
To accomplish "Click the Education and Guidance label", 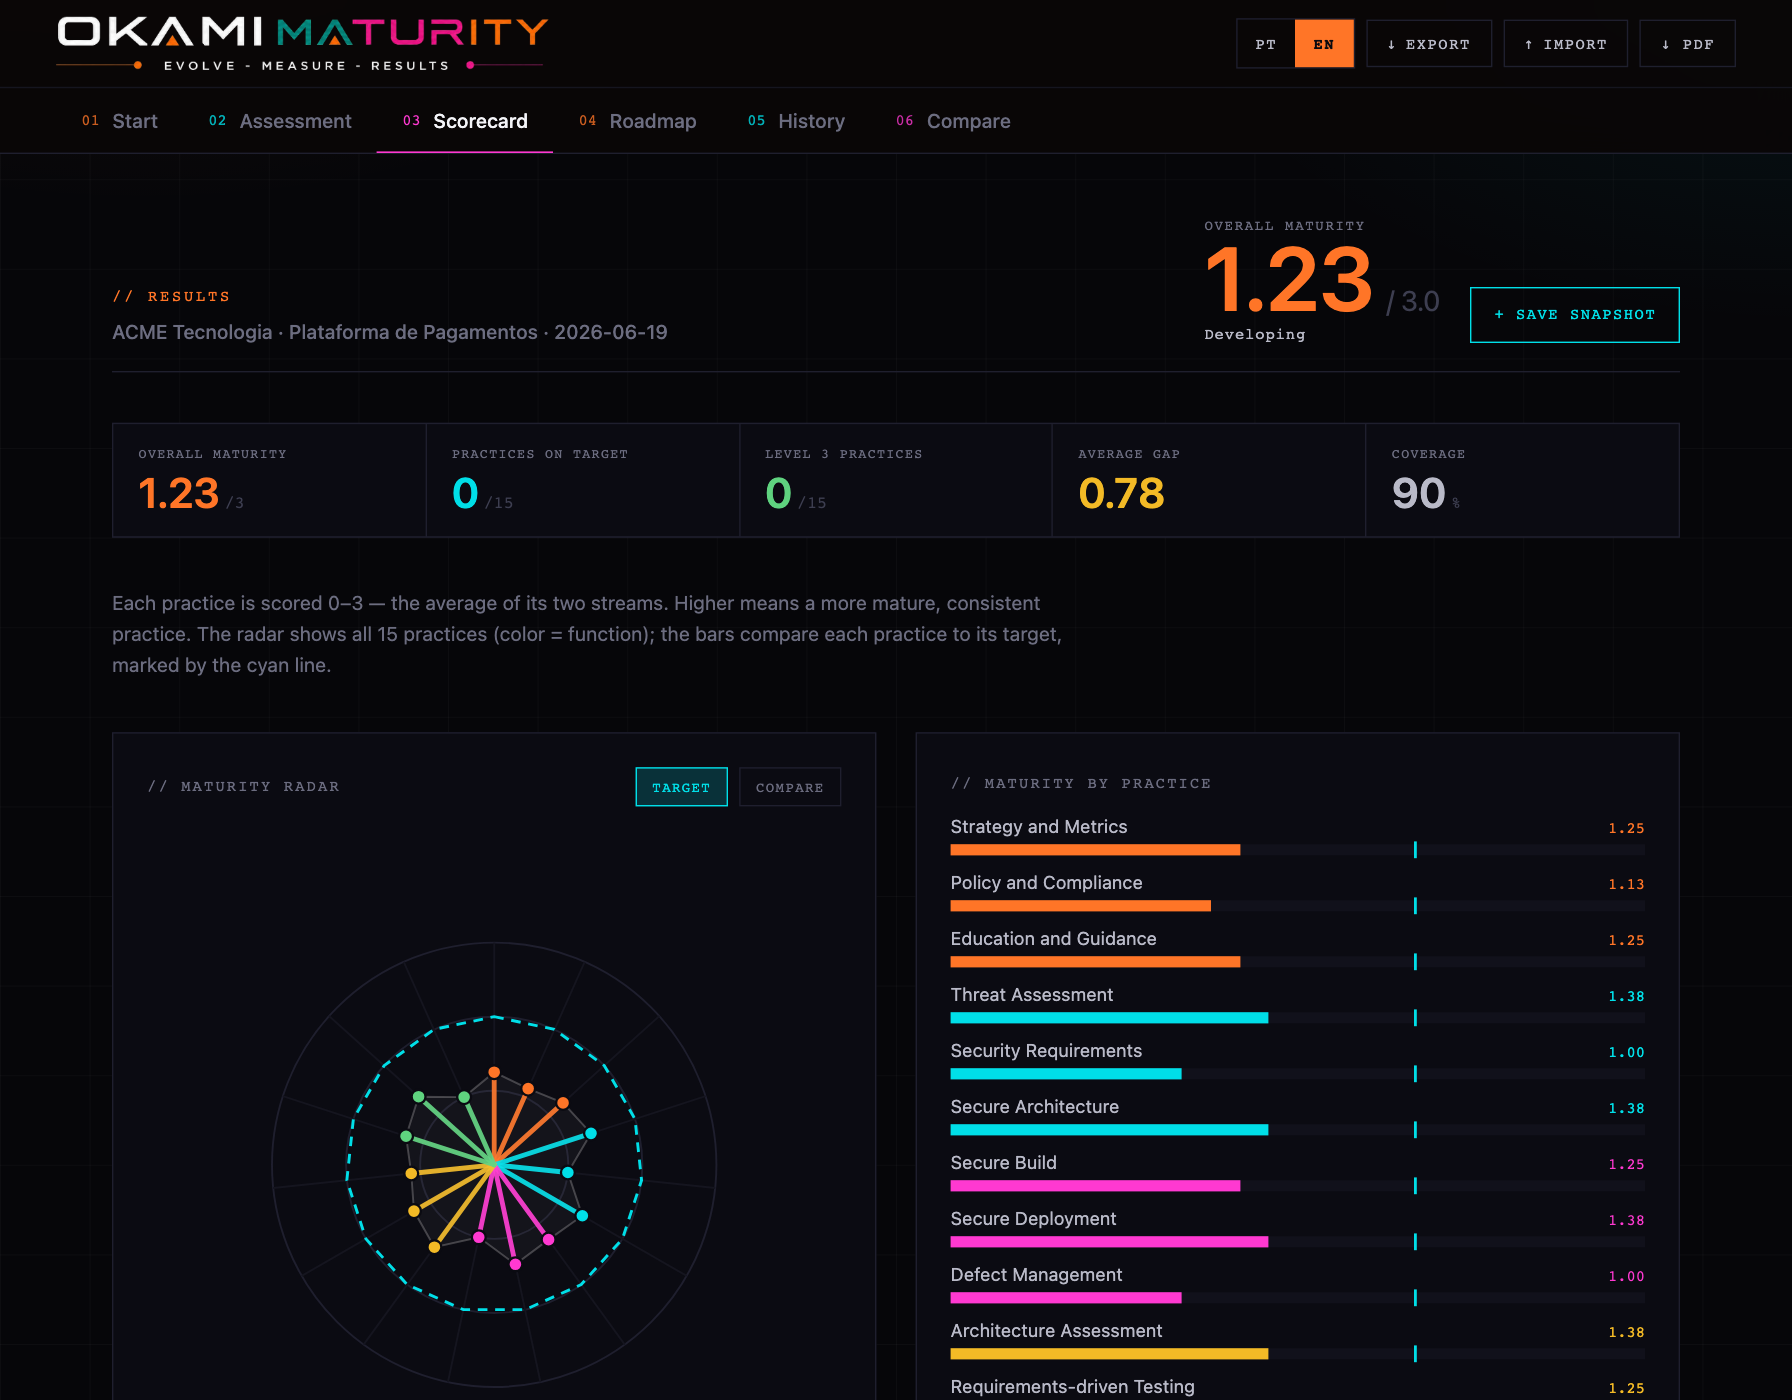I will pos(1053,939).
